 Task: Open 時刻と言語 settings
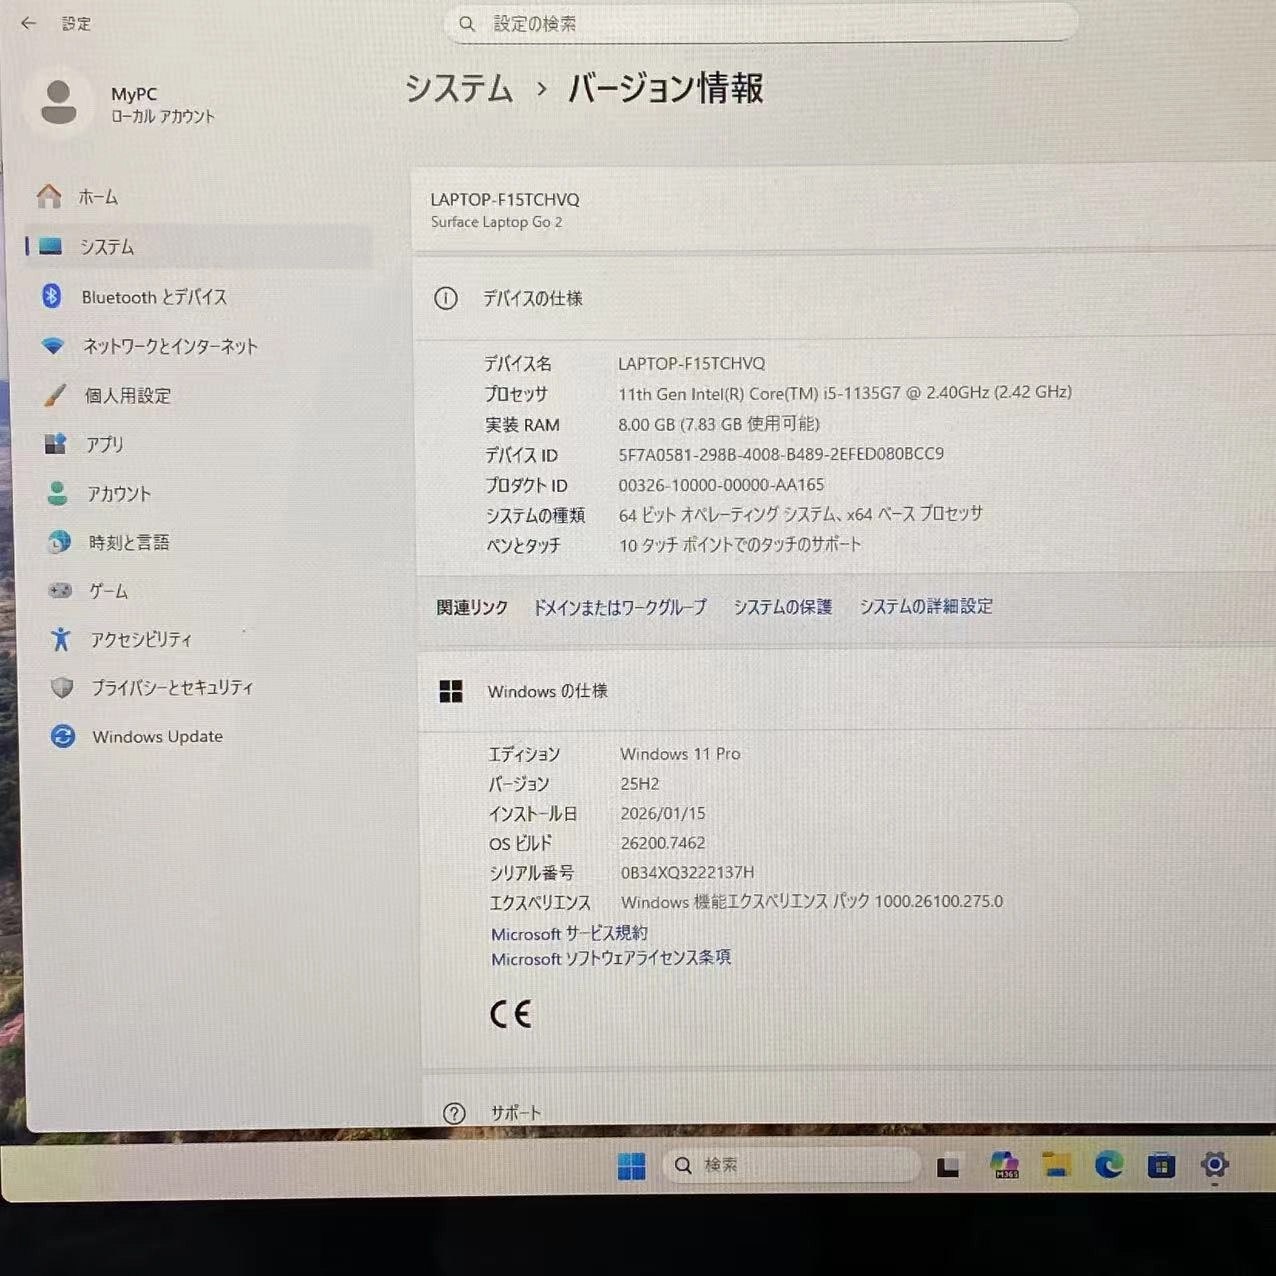(x=126, y=542)
